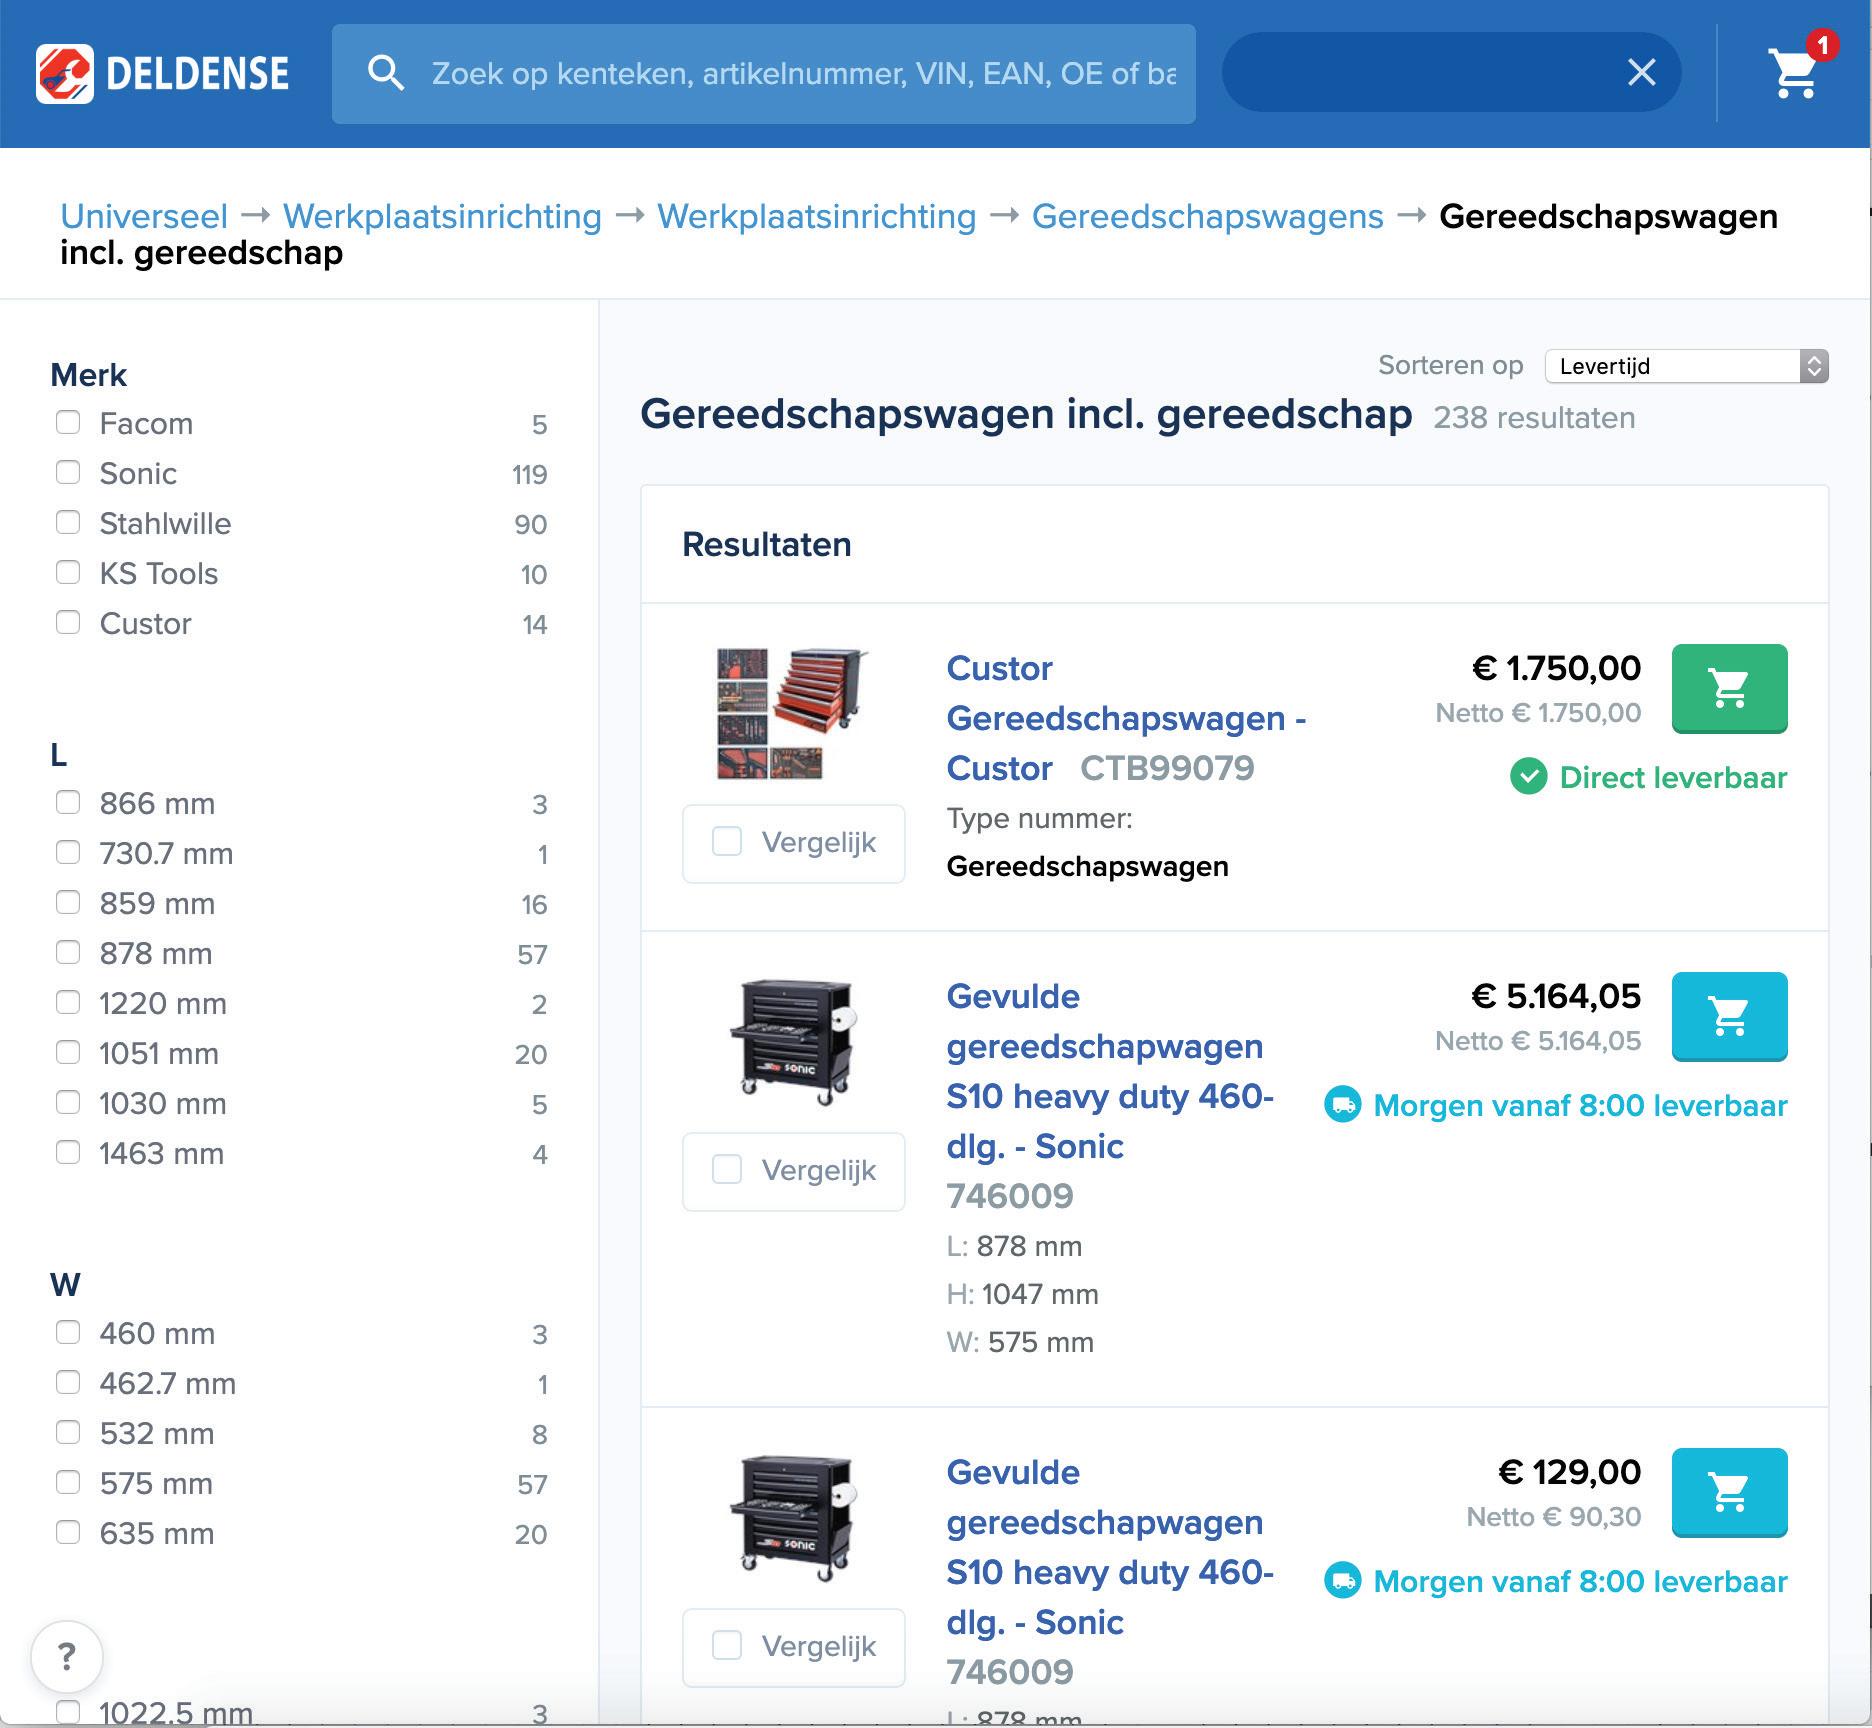Select the 575 mm width filter
Screen dimensions: 1872x1728
point(68,1482)
